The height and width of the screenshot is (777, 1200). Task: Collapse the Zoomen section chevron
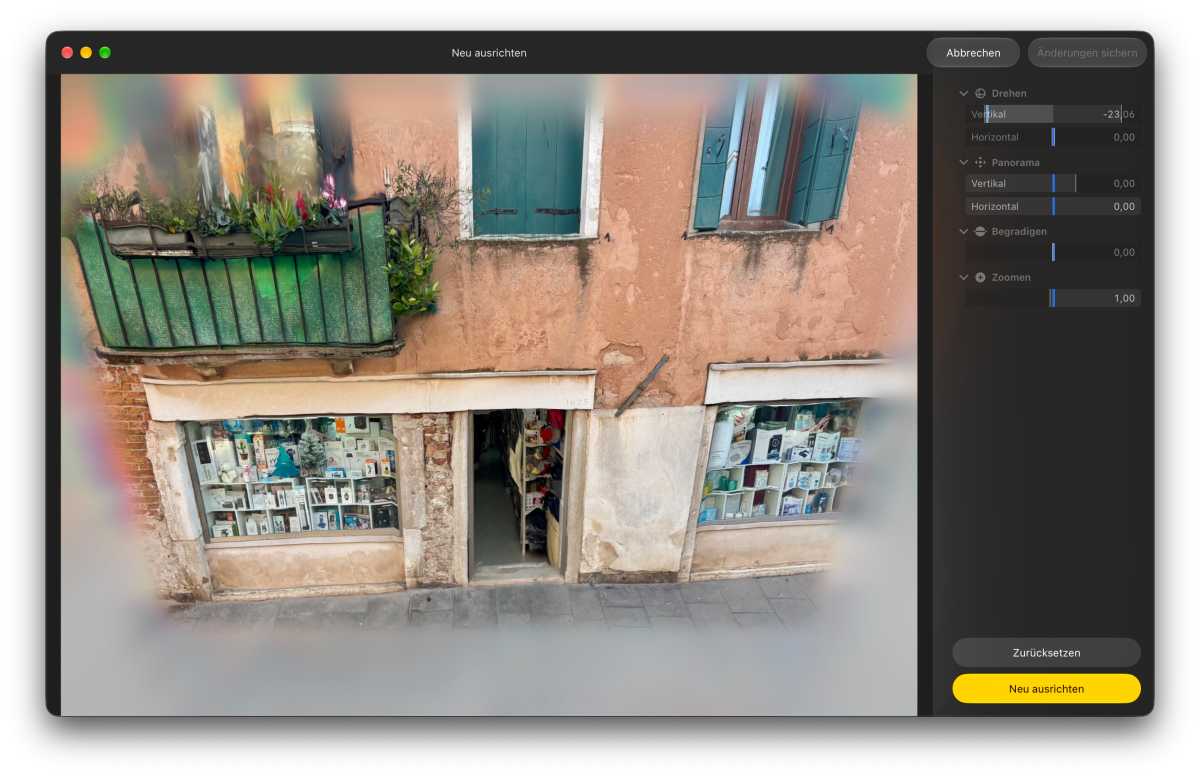click(x=964, y=277)
